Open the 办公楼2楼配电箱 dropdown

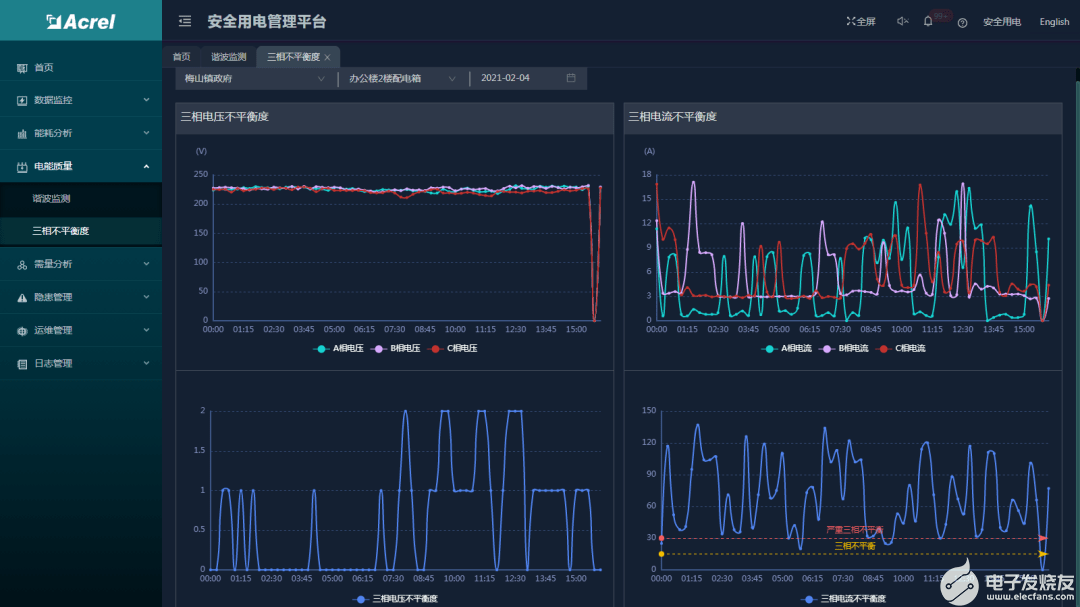(x=403, y=79)
